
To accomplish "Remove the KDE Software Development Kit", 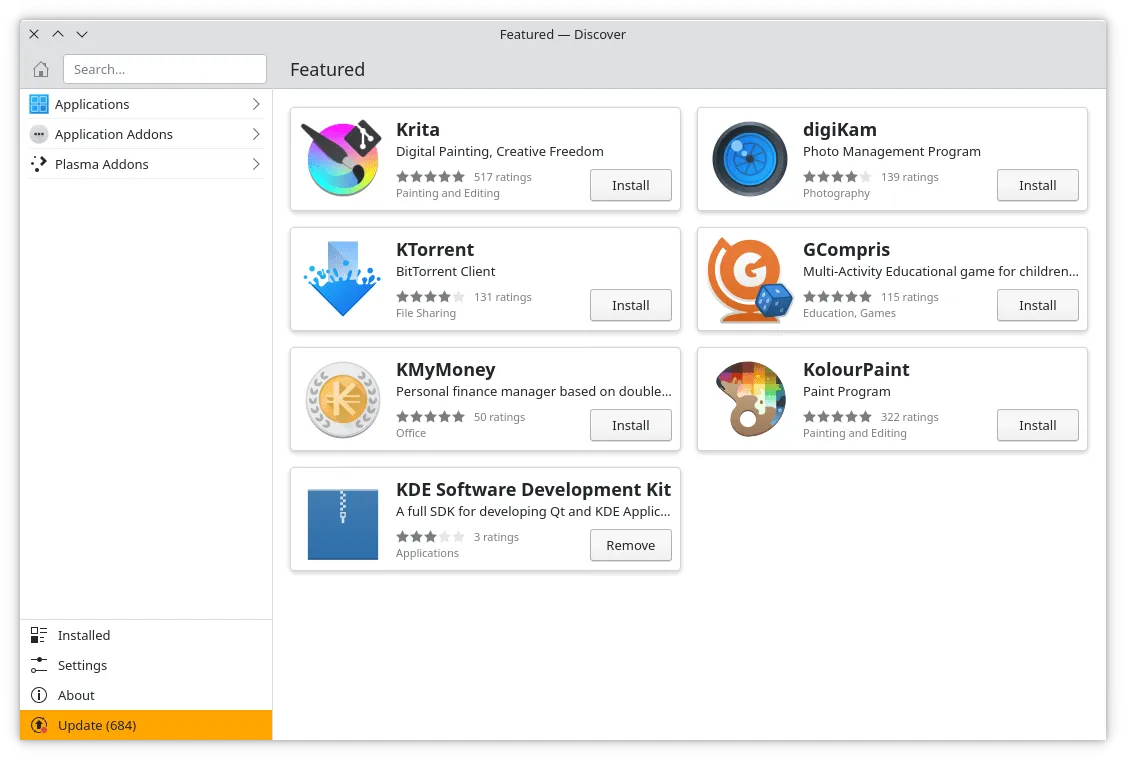I will tap(630, 545).
